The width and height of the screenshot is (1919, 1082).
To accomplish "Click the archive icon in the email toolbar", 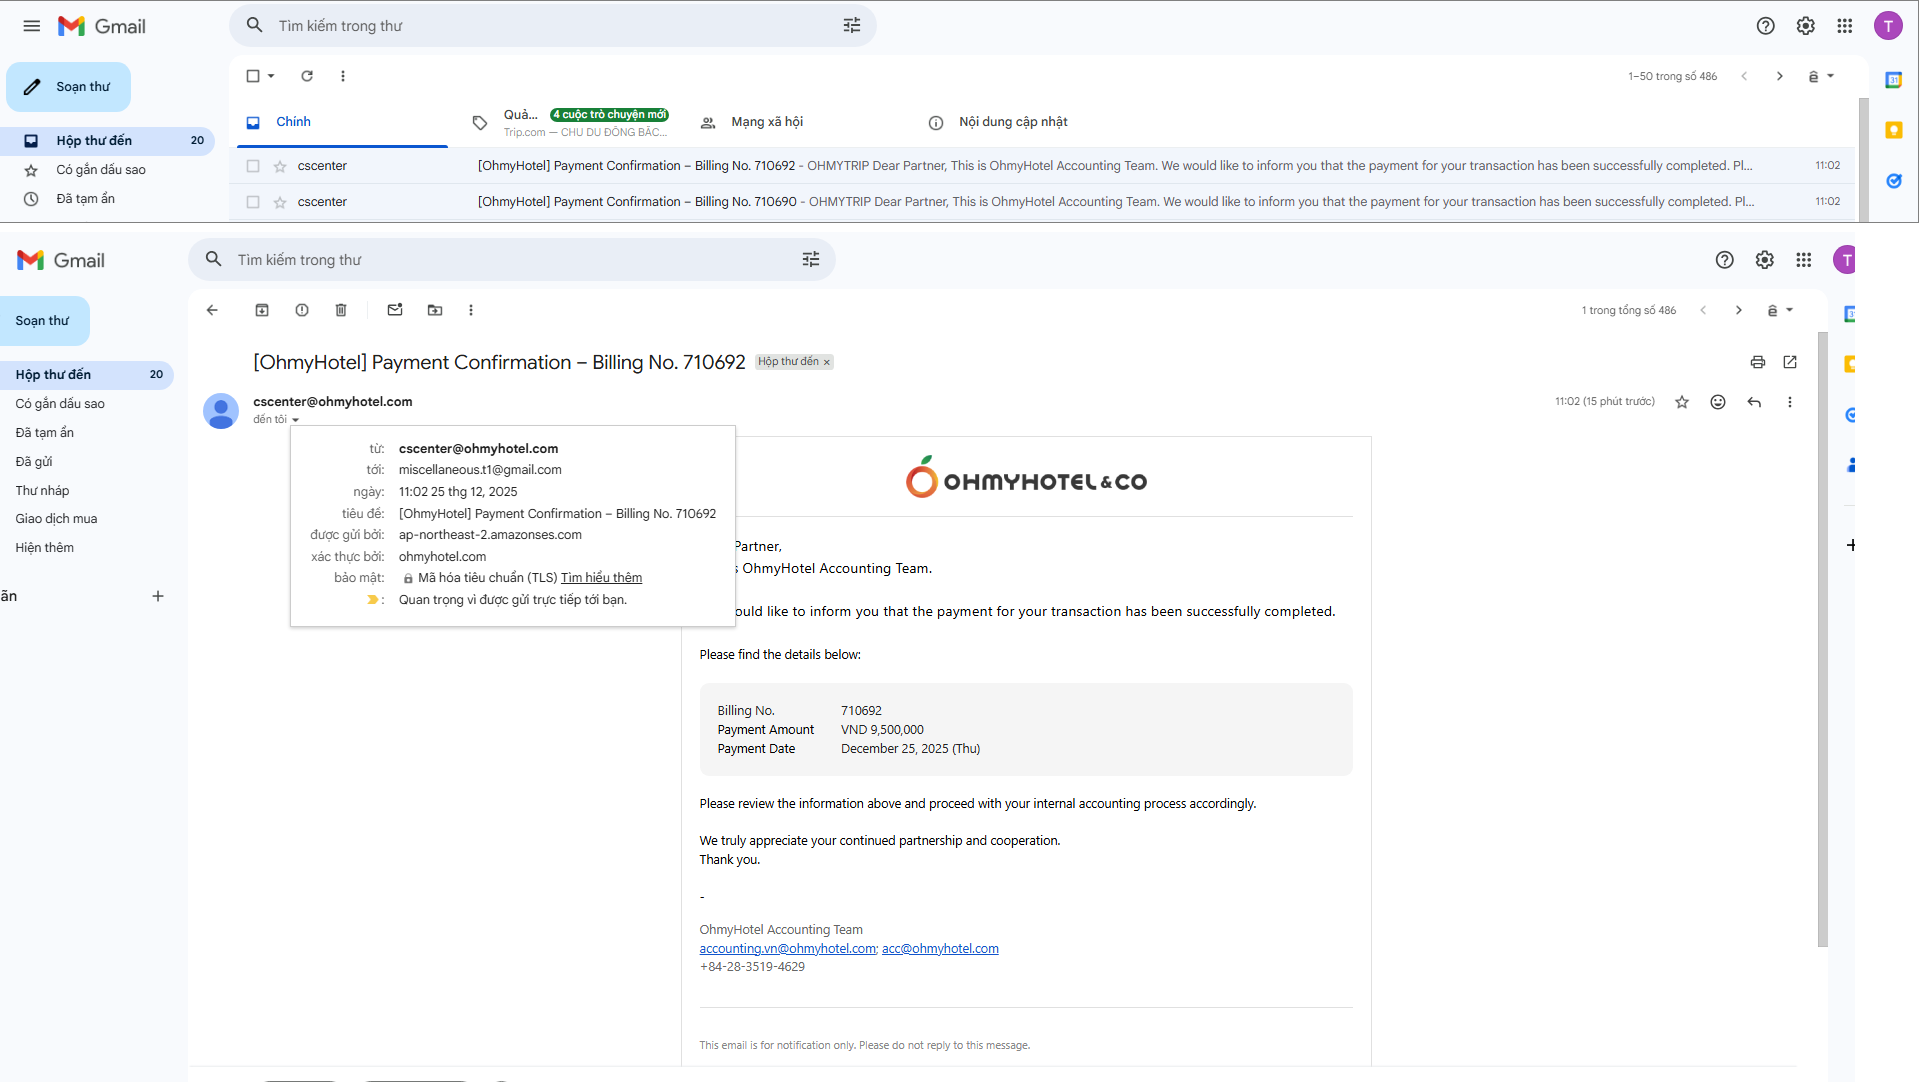I will click(262, 310).
